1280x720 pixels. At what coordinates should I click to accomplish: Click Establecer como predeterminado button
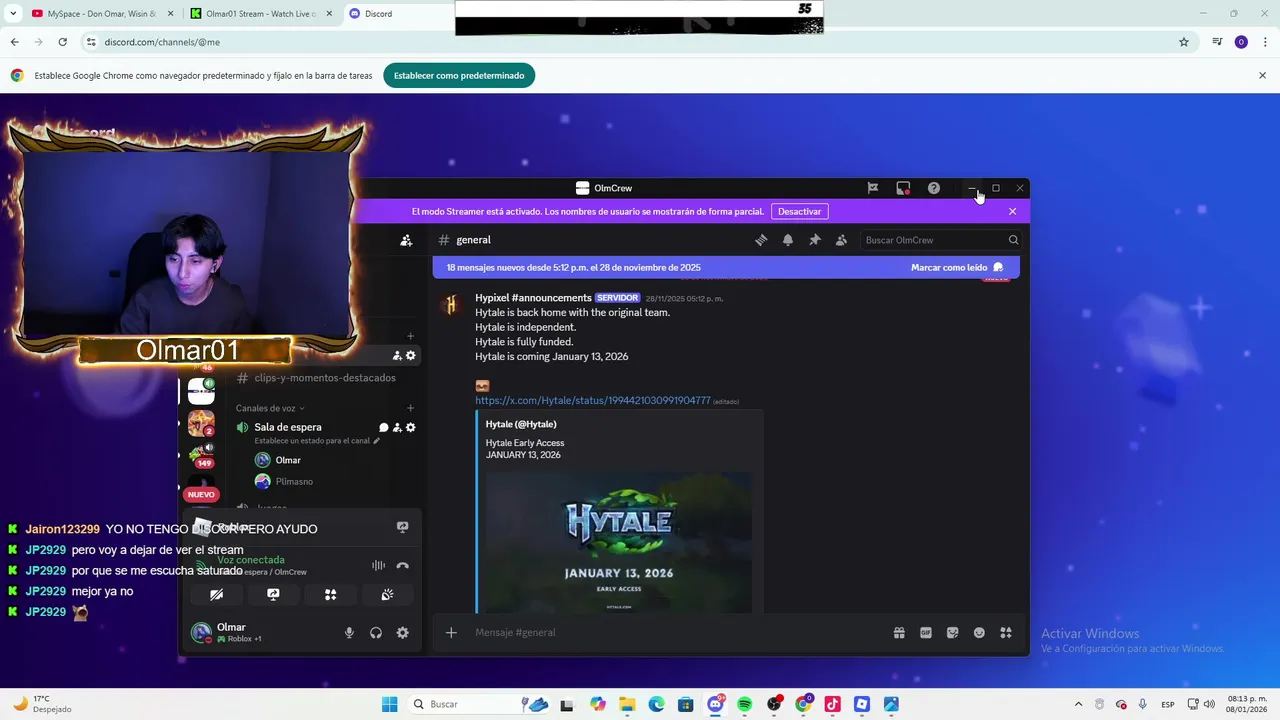coord(459,75)
